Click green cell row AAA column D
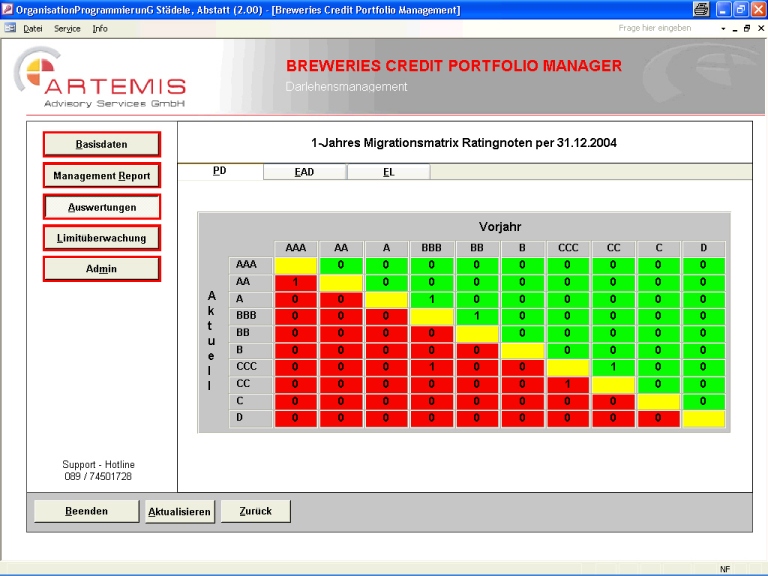 tap(703, 265)
